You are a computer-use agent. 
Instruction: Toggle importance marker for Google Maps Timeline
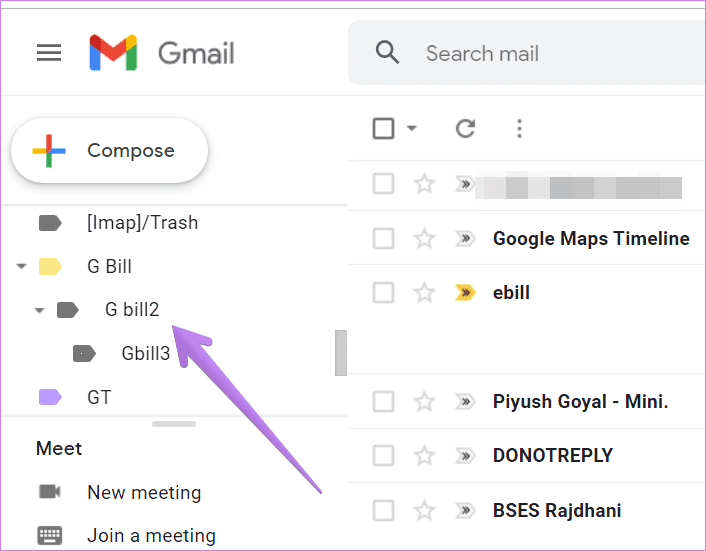[x=465, y=238]
